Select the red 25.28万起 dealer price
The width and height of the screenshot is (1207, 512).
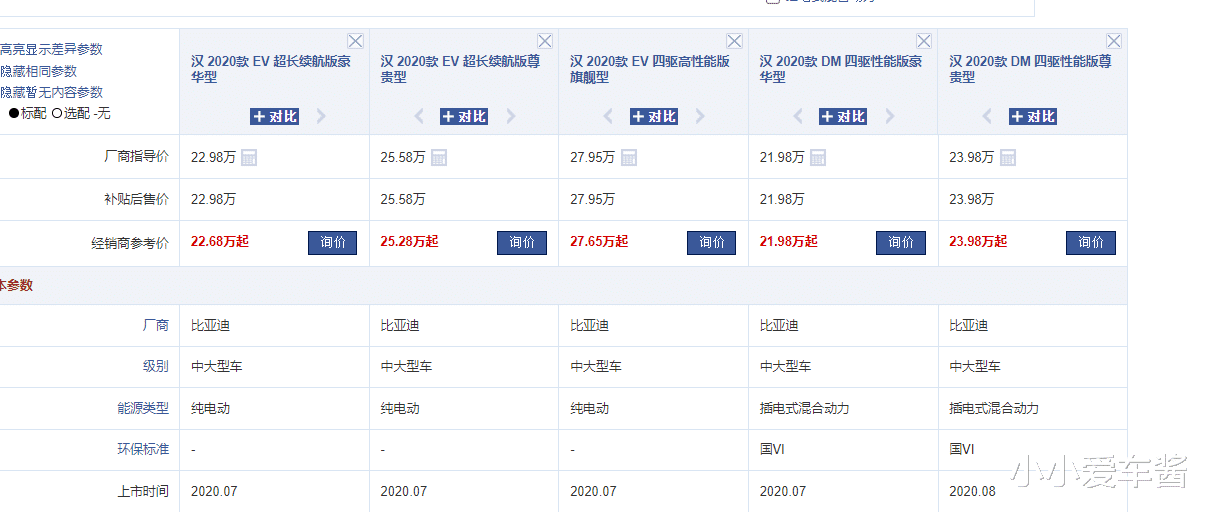pyautogui.click(x=409, y=241)
